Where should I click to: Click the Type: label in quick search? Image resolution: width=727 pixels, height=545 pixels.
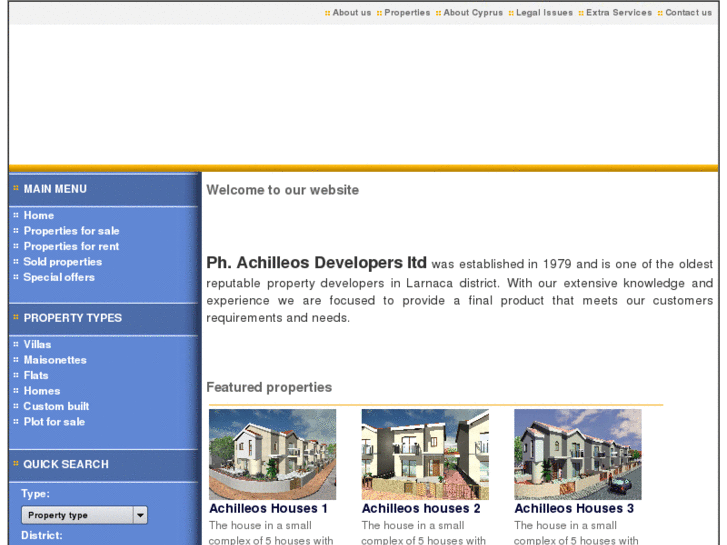[x=35, y=494]
